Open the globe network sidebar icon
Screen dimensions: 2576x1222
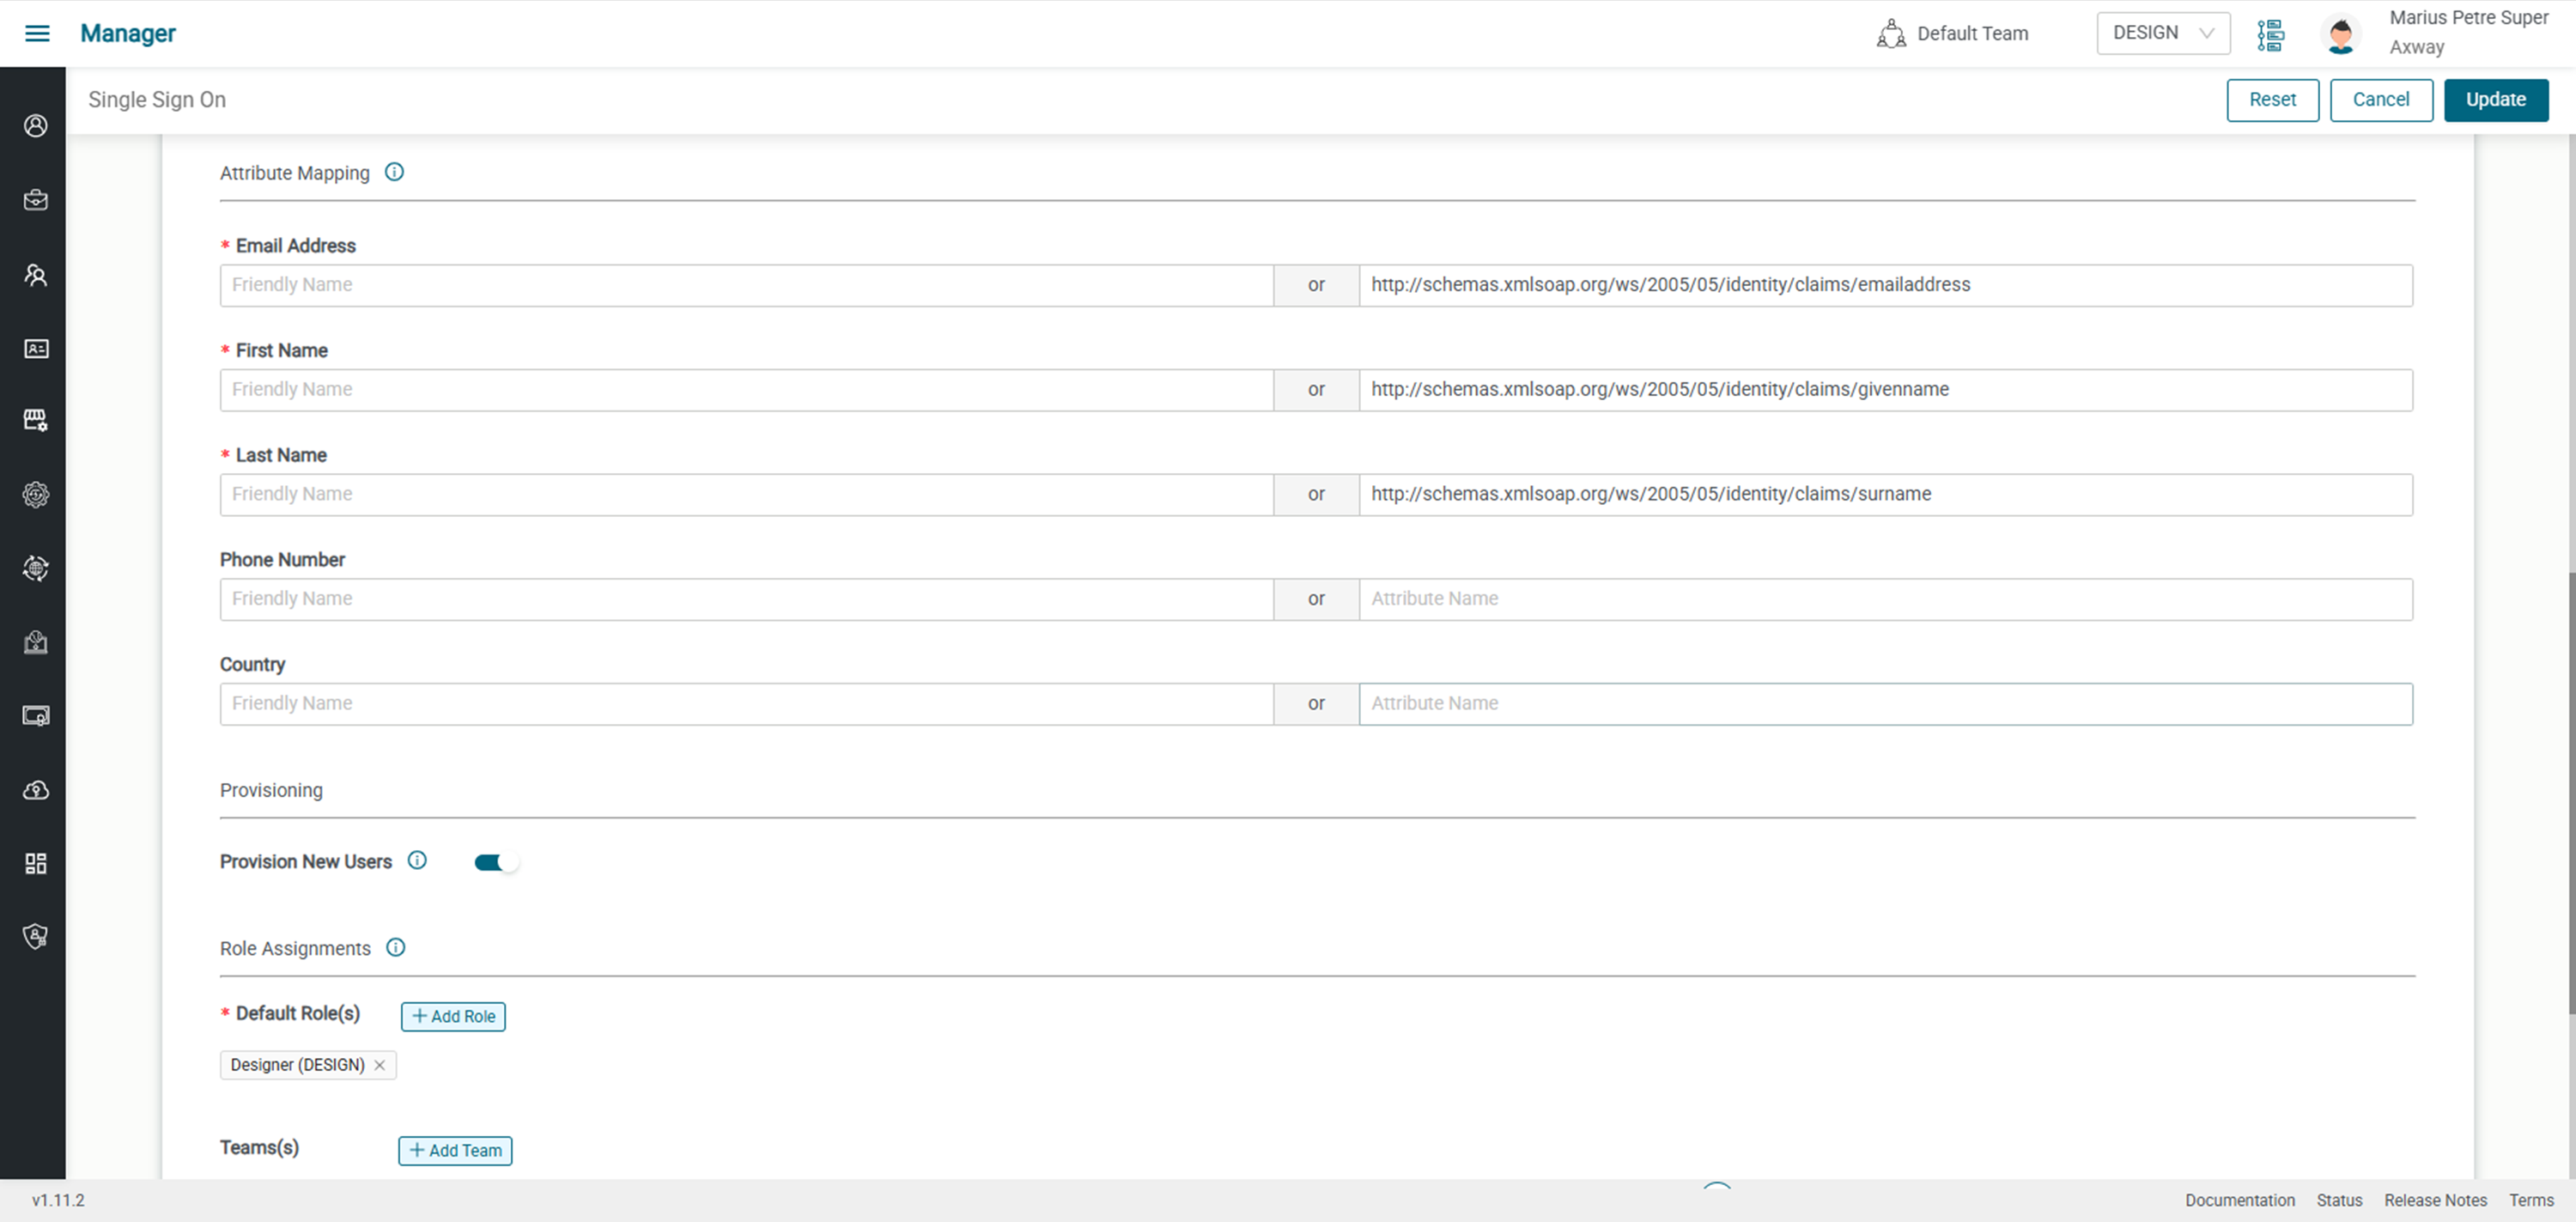click(36, 568)
